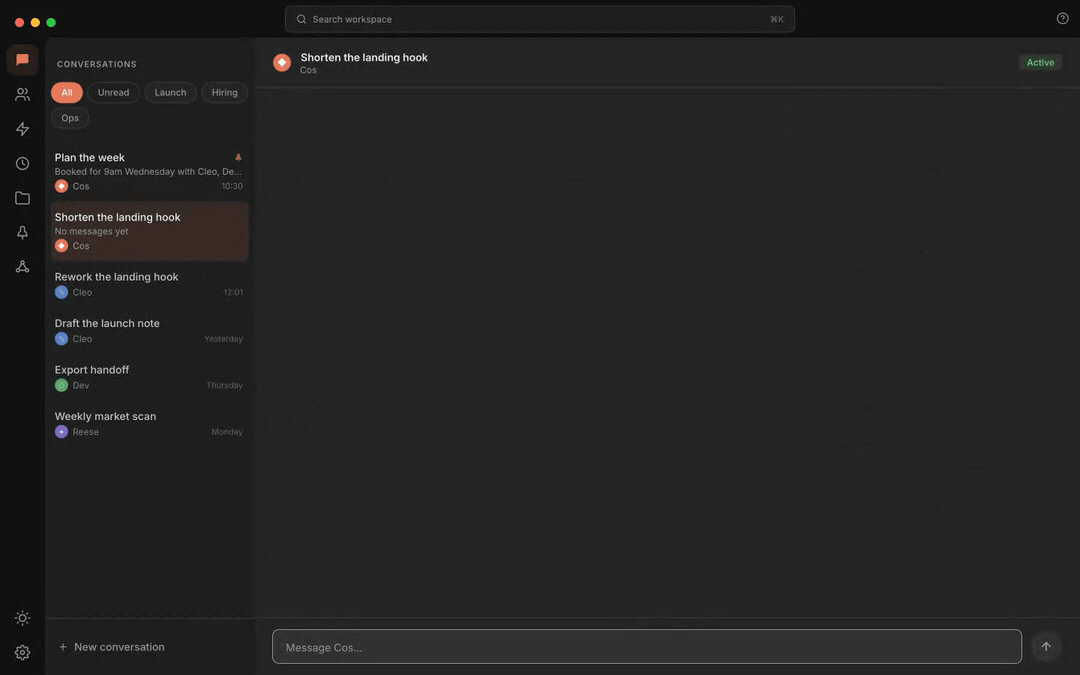Click the search magnifier icon
Viewport: 1080px width, 675px height.
coord(301,19)
